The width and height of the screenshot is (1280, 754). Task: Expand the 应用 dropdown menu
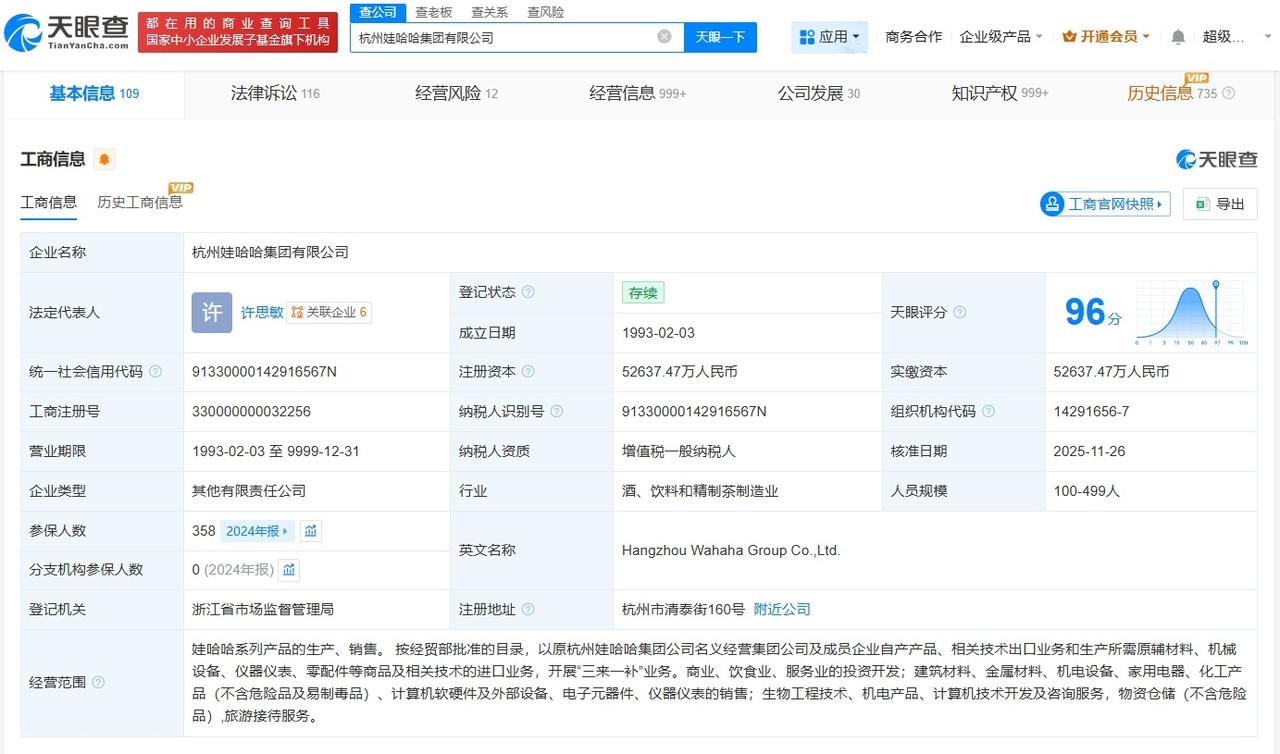pyautogui.click(x=830, y=37)
